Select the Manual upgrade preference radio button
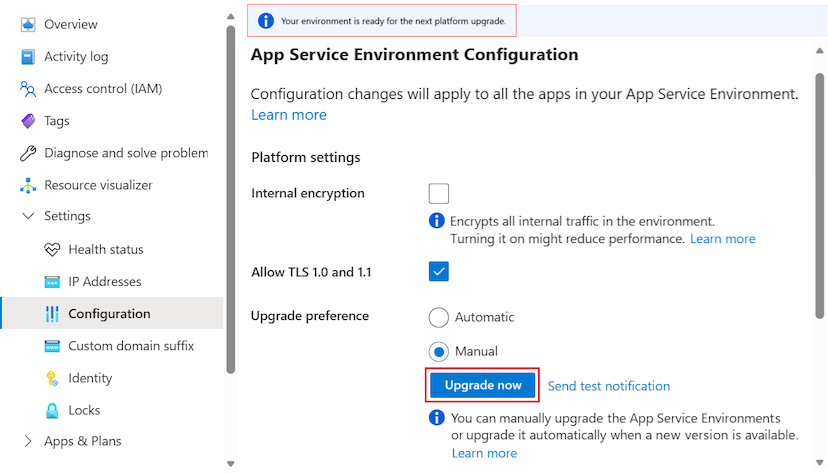 (x=438, y=352)
